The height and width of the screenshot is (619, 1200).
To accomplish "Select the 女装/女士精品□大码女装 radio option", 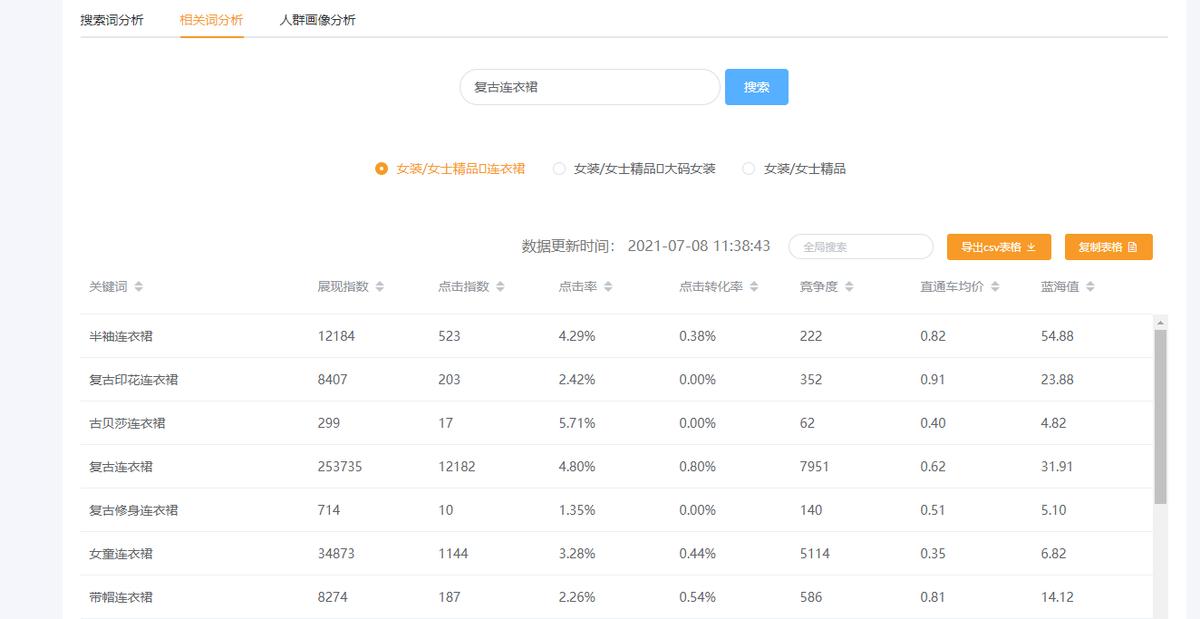I will pyautogui.click(x=561, y=168).
